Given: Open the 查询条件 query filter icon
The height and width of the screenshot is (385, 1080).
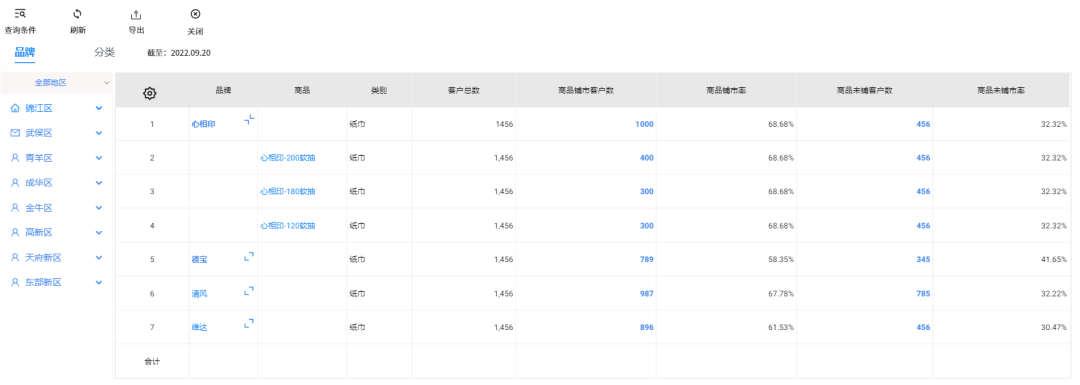Looking at the screenshot, I should (x=20, y=14).
